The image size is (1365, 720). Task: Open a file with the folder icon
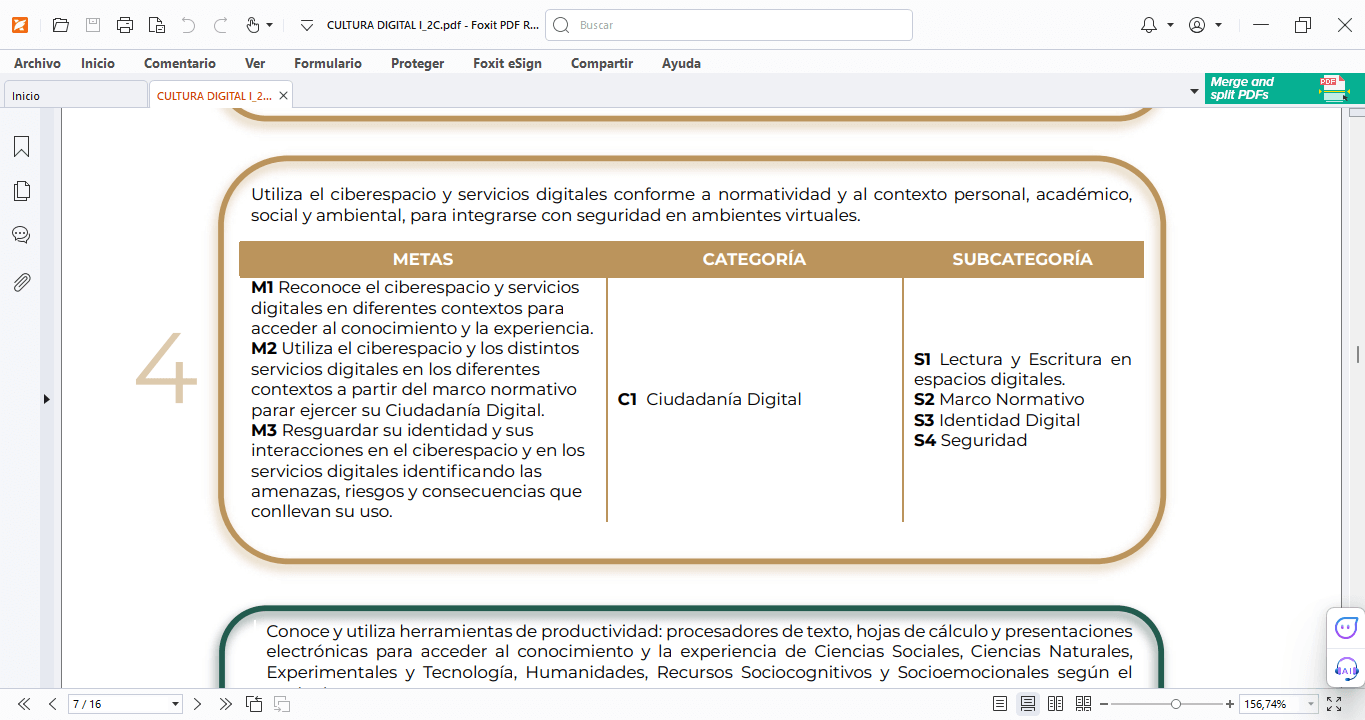pyautogui.click(x=61, y=25)
